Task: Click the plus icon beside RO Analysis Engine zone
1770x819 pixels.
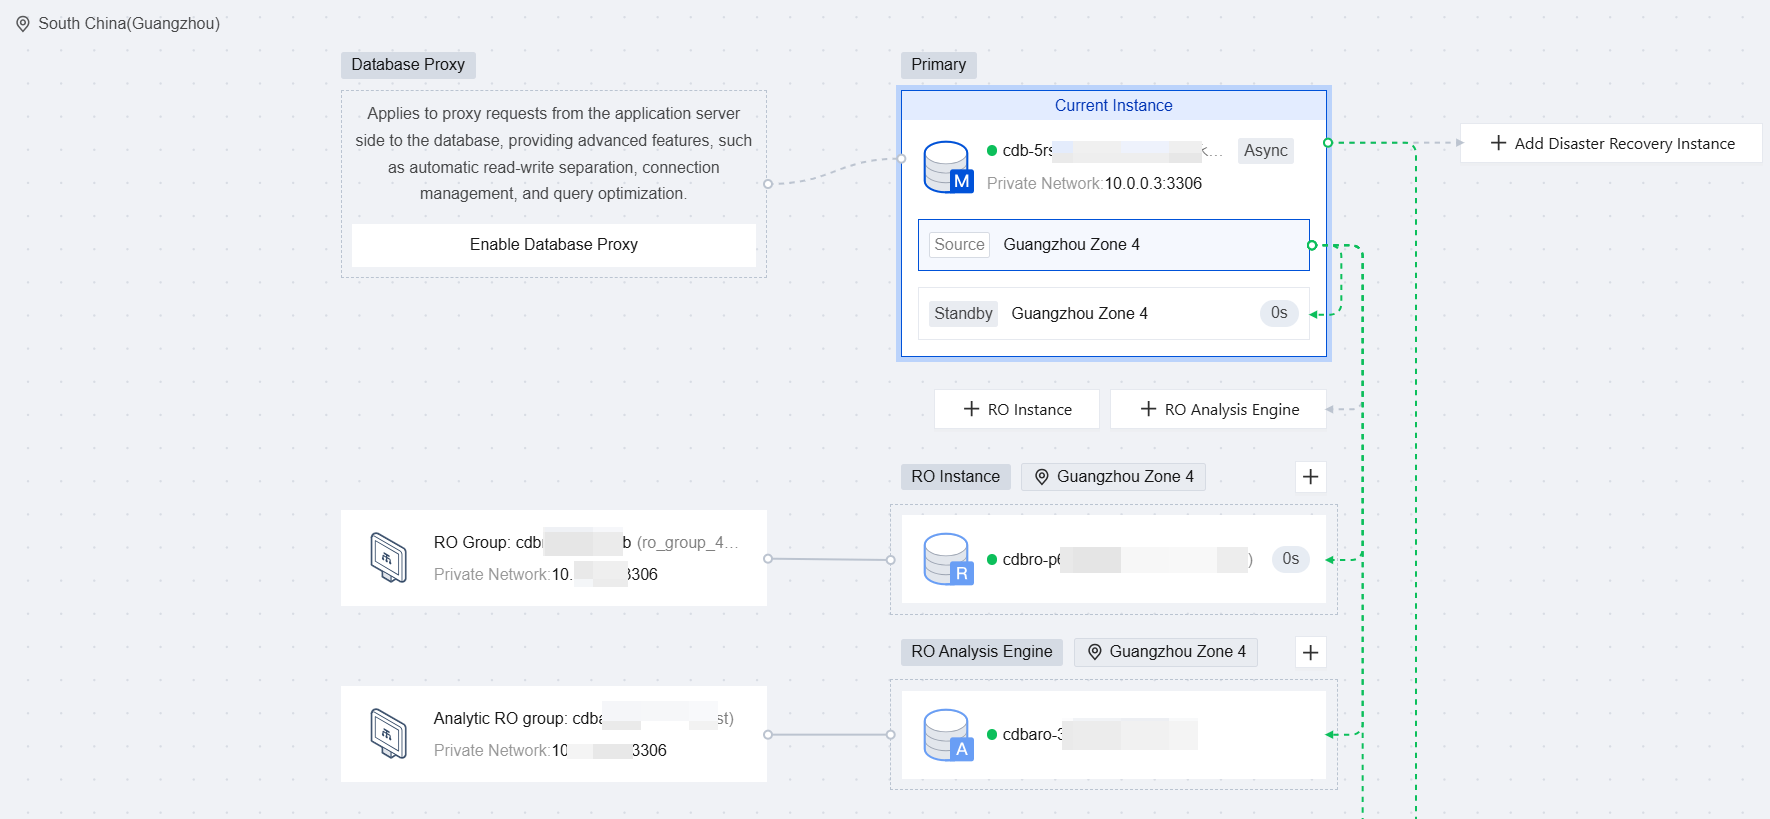Action: (1310, 653)
